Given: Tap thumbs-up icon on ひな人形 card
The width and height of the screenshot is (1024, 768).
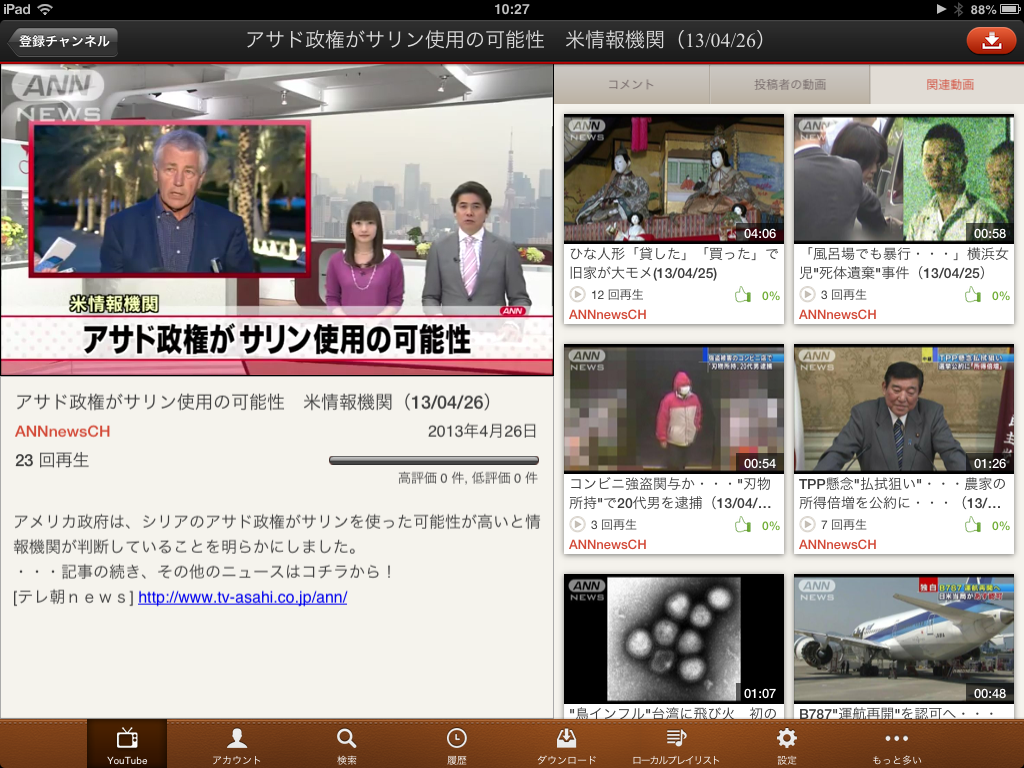Looking at the screenshot, I should click(743, 295).
